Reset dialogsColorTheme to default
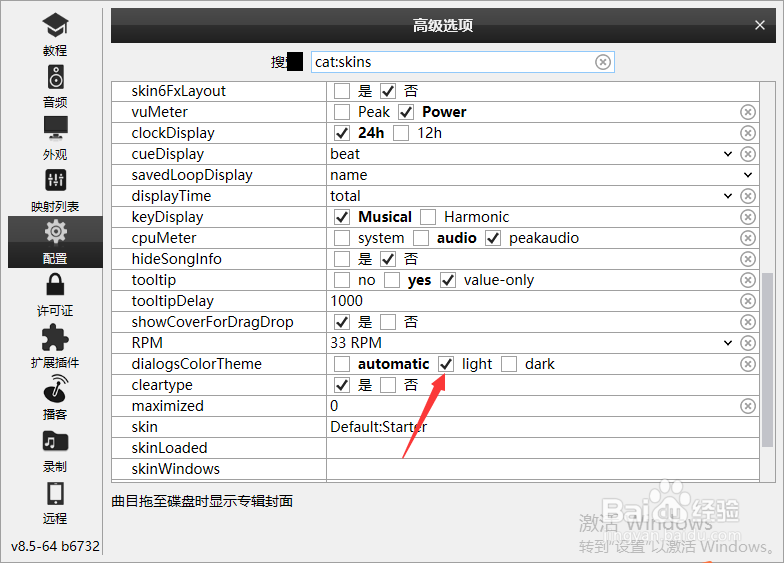The image size is (784, 563). [x=748, y=364]
